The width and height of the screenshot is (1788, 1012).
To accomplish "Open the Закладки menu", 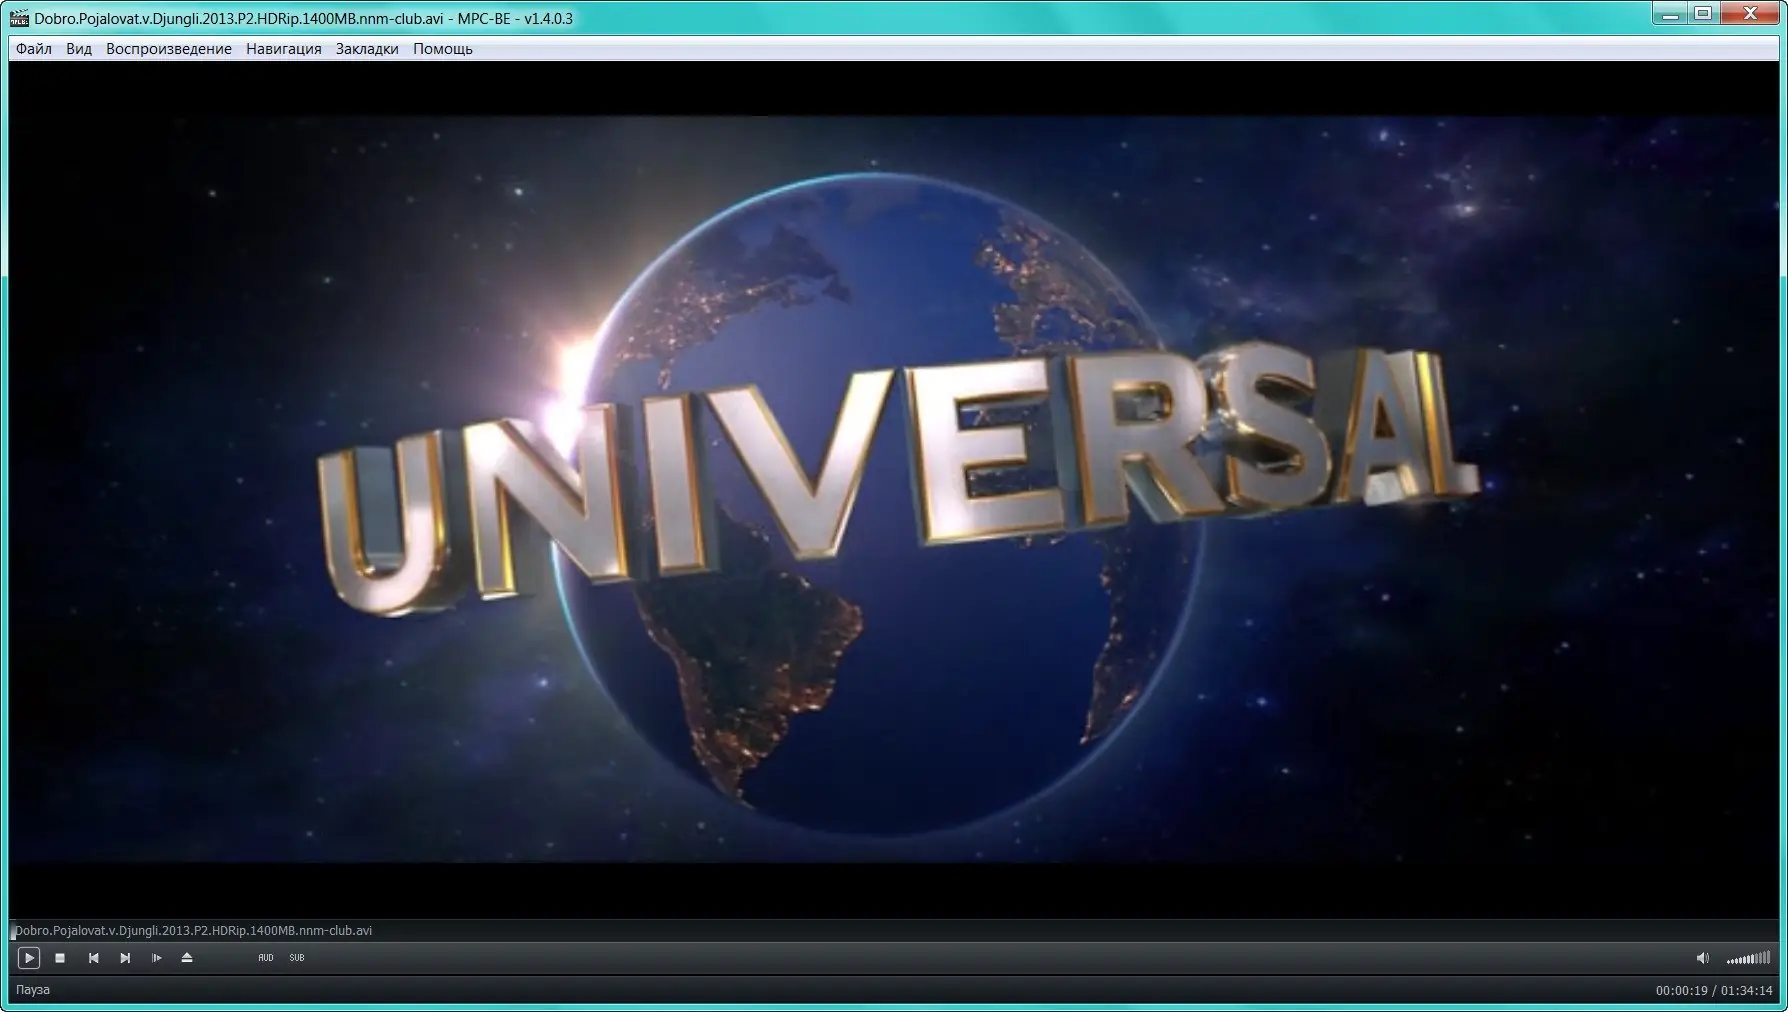I will pyautogui.click(x=367, y=49).
